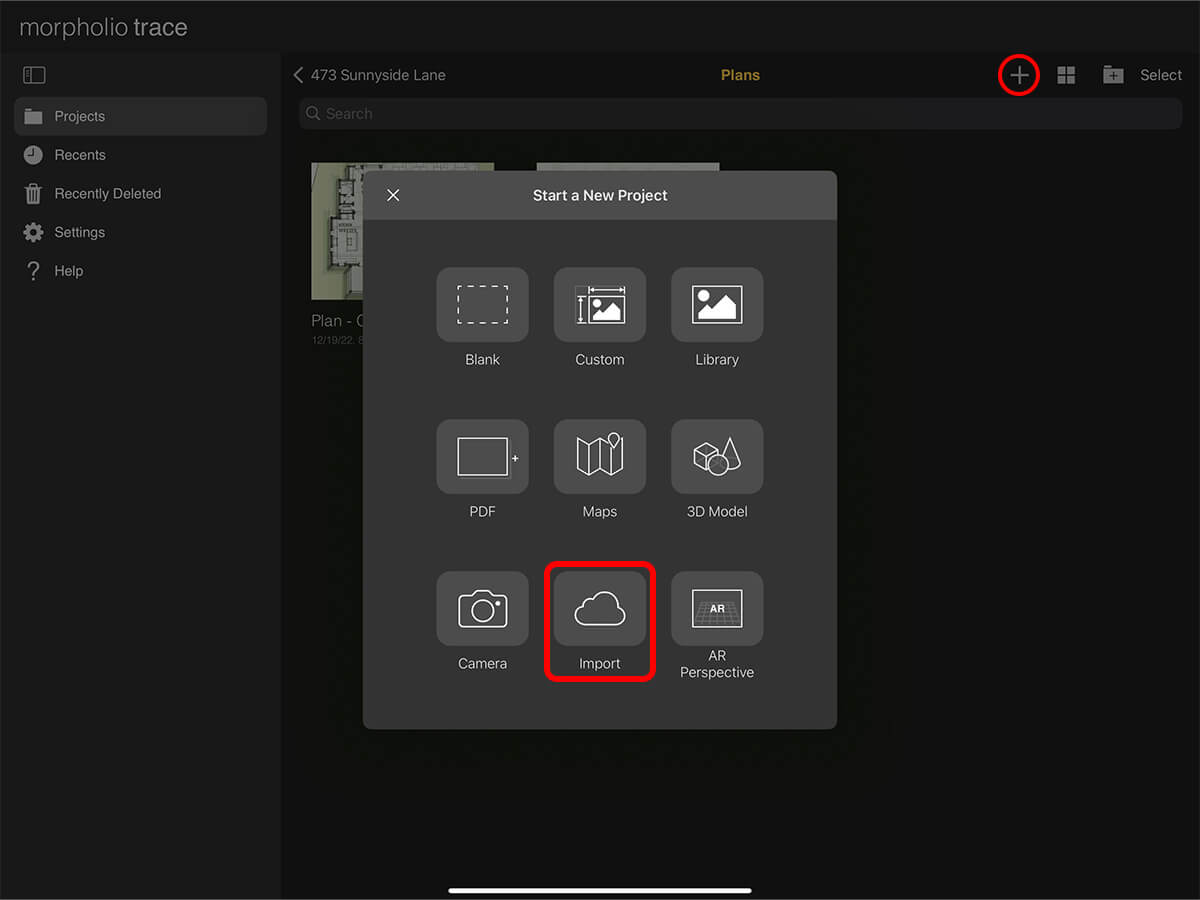Click the Search field

click(x=740, y=114)
